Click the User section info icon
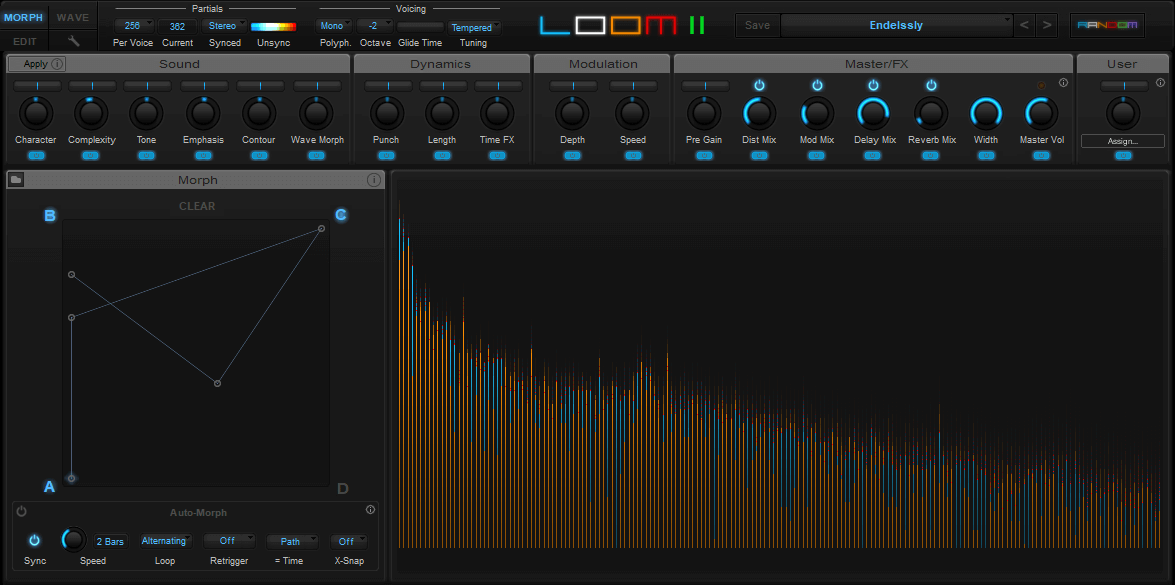Image resolution: width=1175 pixels, height=585 pixels. [1161, 83]
